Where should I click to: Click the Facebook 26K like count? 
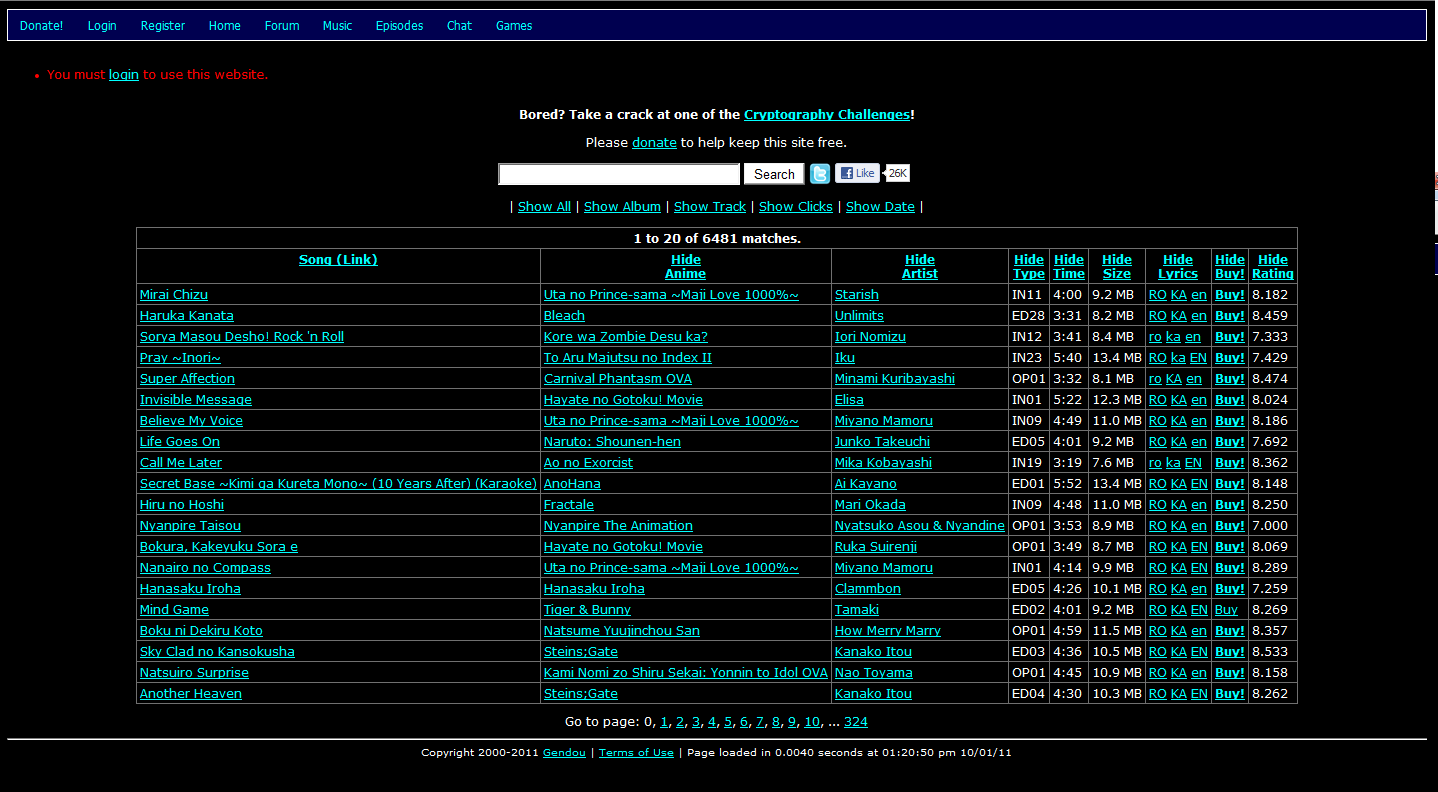(898, 173)
